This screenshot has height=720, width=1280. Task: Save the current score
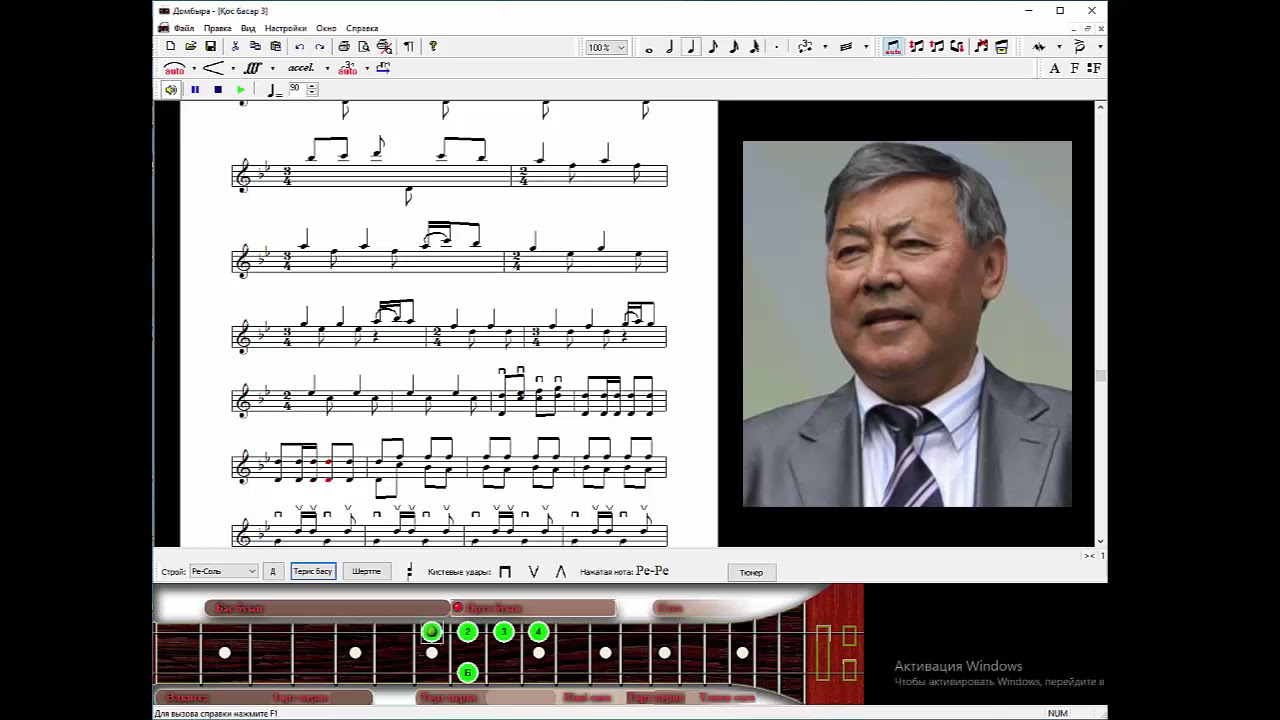[x=210, y=47]
